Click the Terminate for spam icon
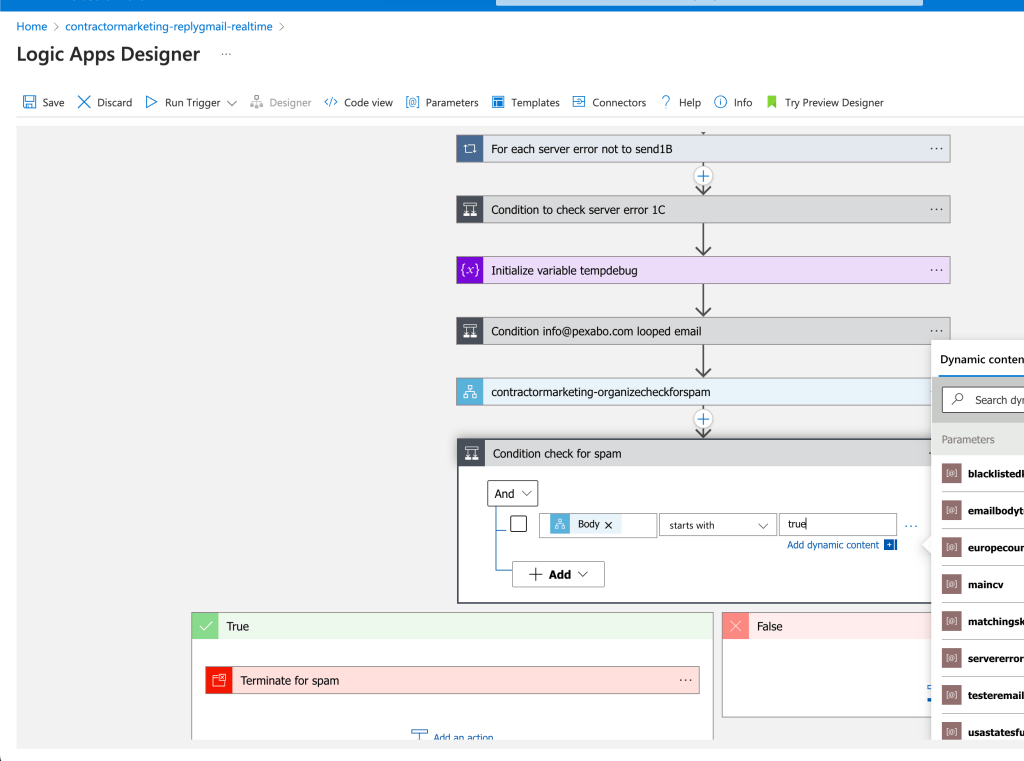 tap(219, 681)
